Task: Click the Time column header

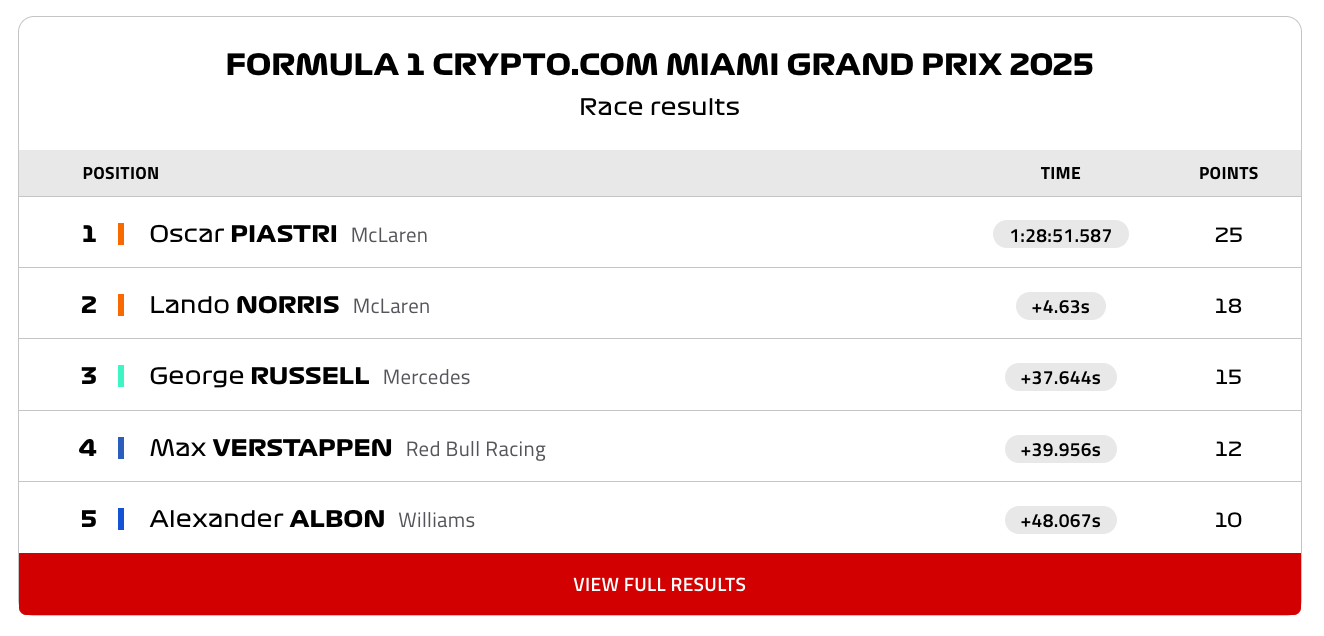Action: click(x=1061, y=173)
